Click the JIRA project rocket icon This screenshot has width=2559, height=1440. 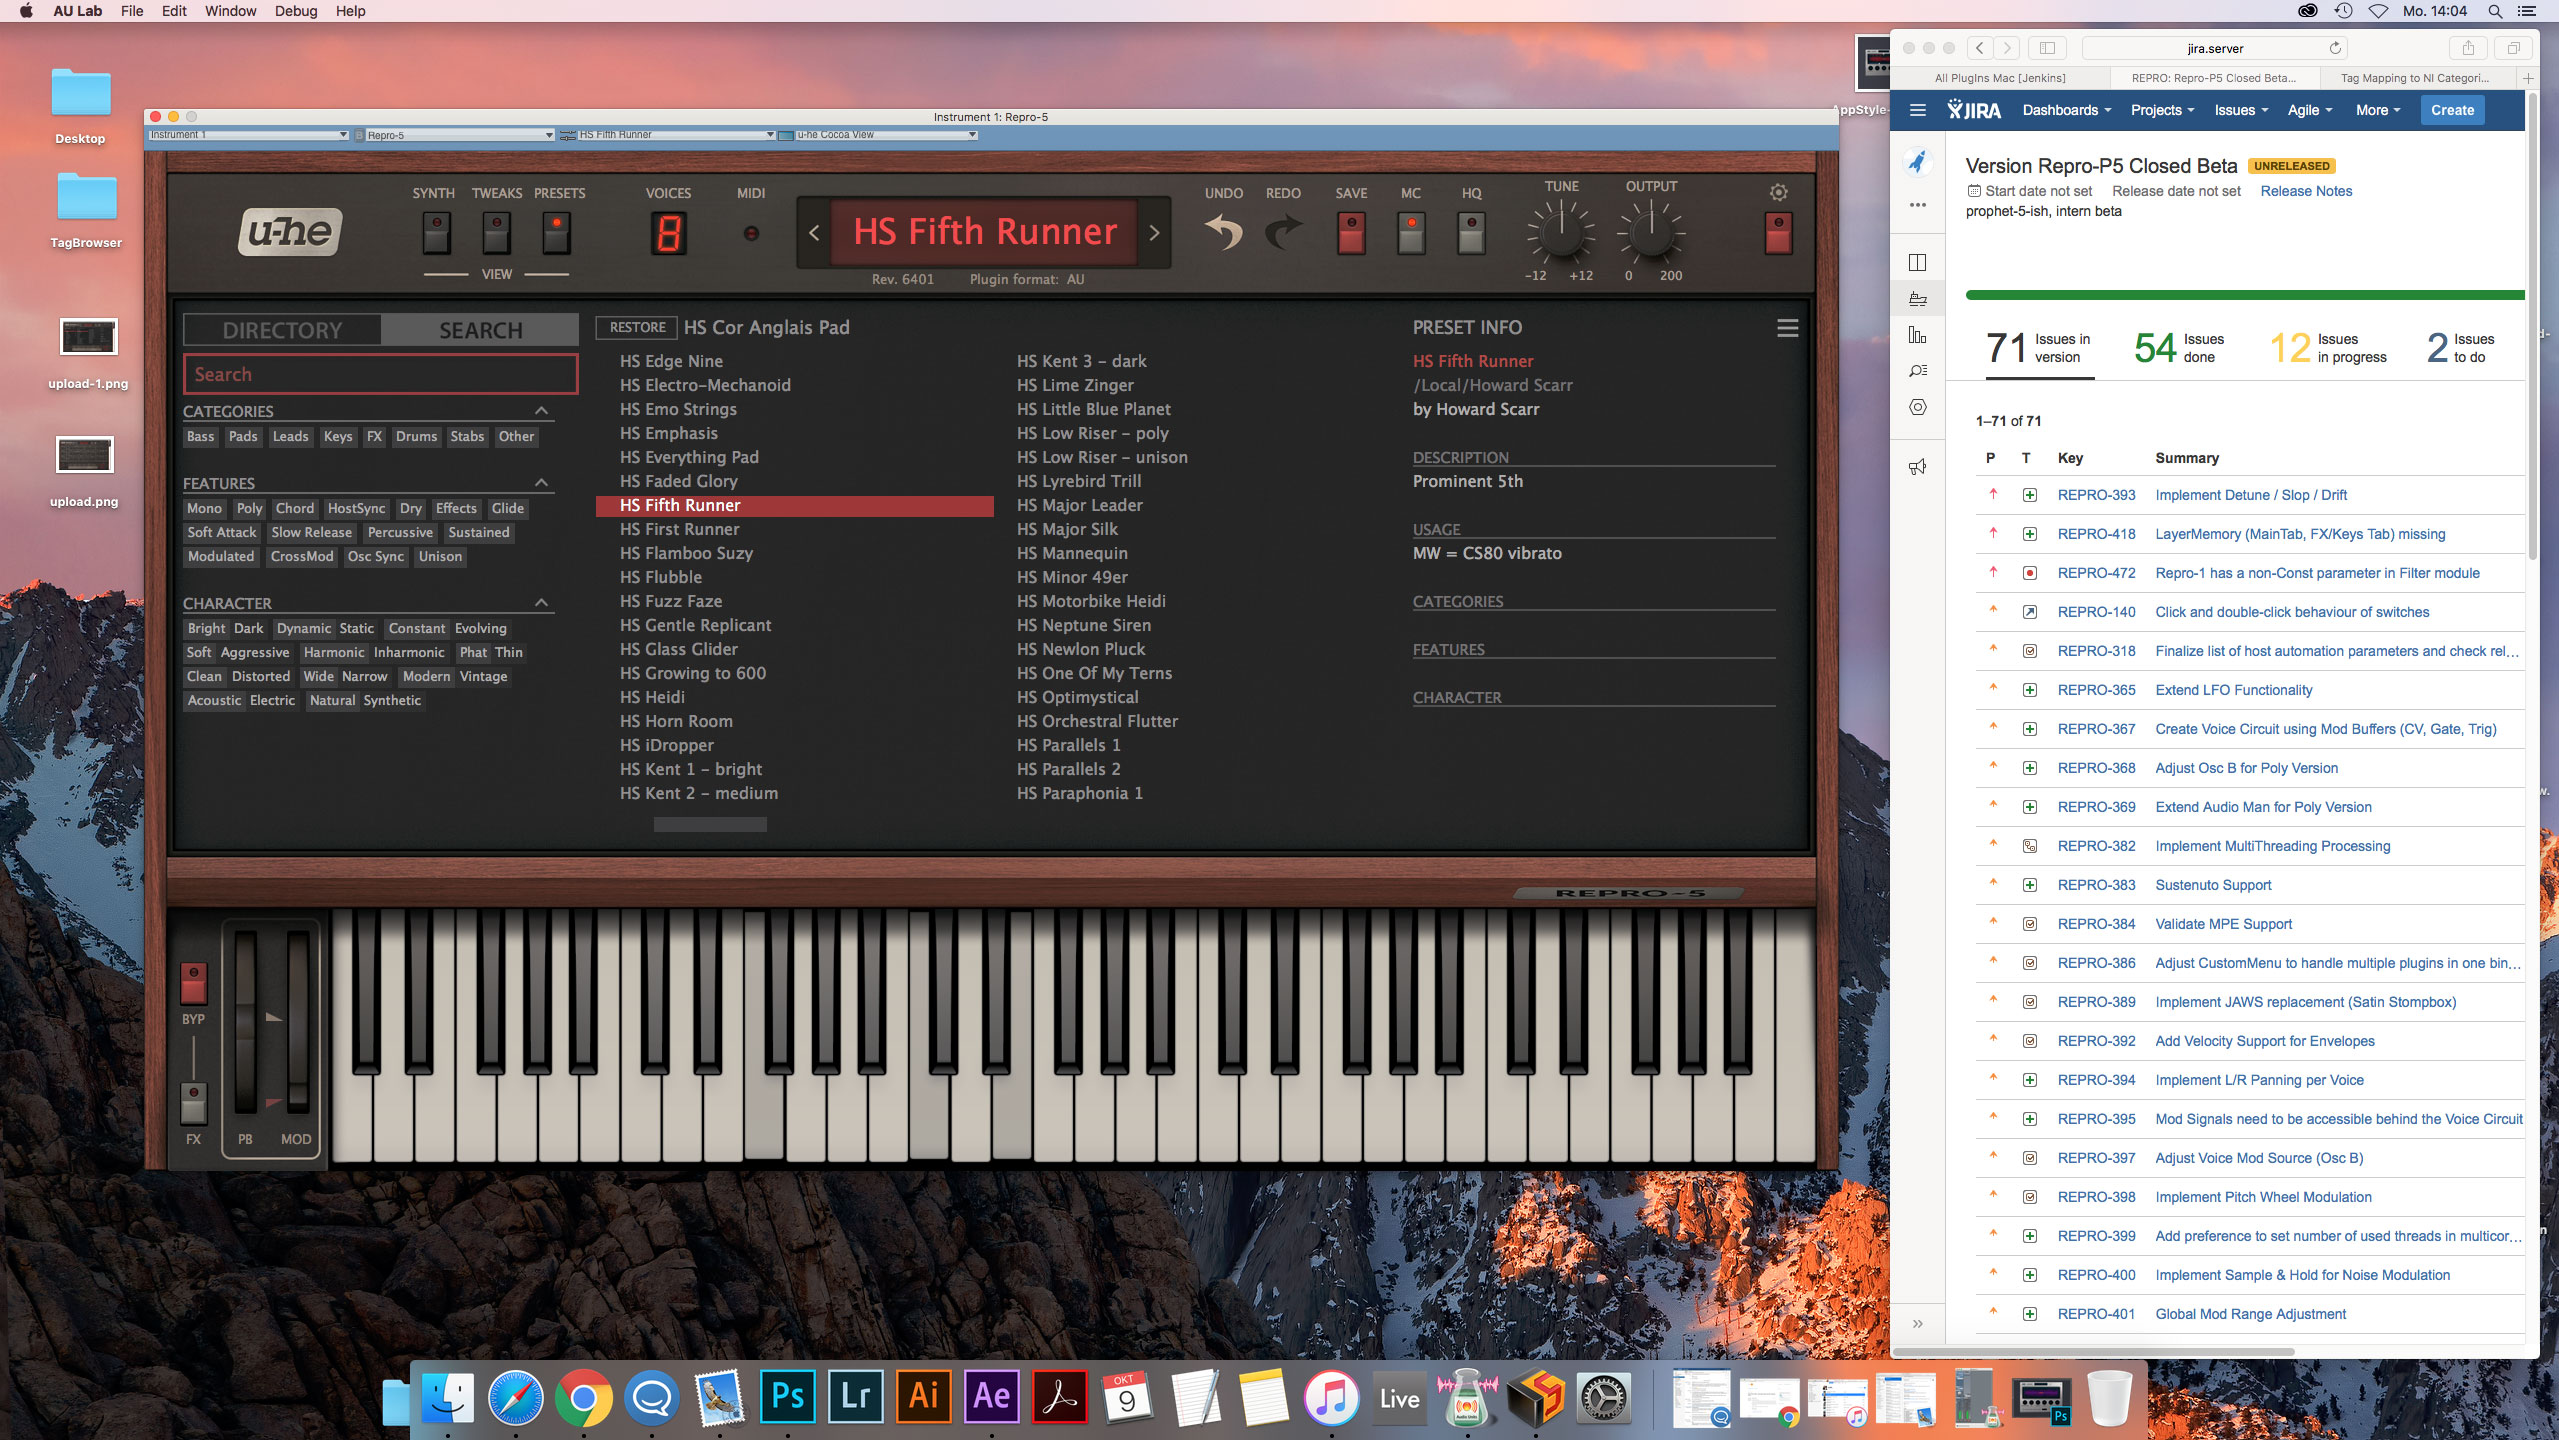[1918, 161]
